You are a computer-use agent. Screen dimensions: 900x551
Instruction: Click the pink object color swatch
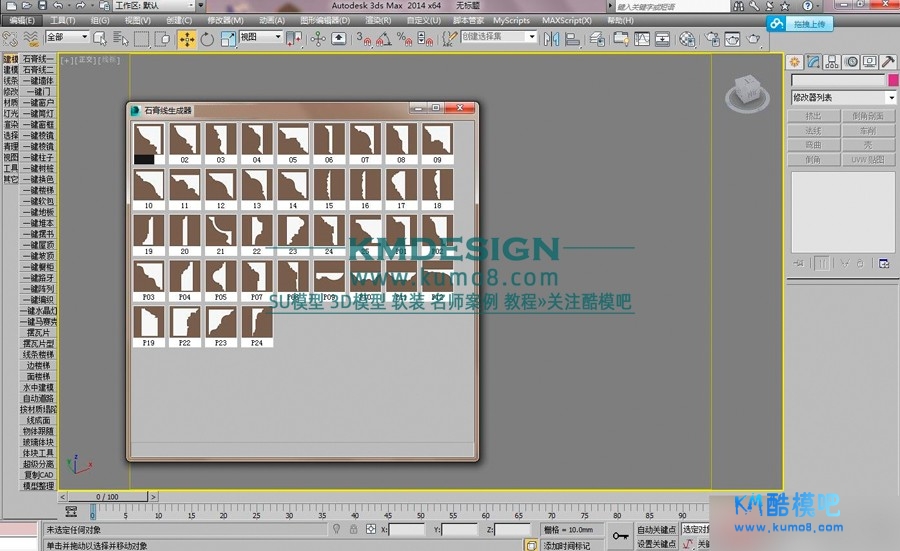(893, 80)
